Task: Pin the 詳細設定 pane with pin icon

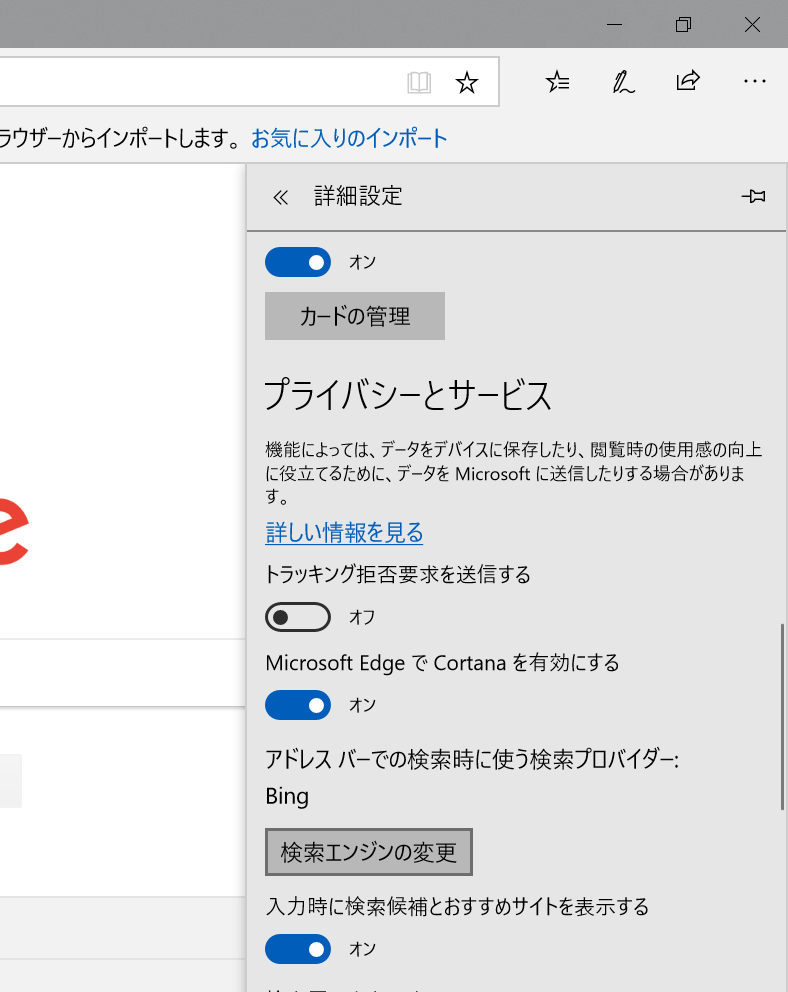Action: tap(753, 196)
